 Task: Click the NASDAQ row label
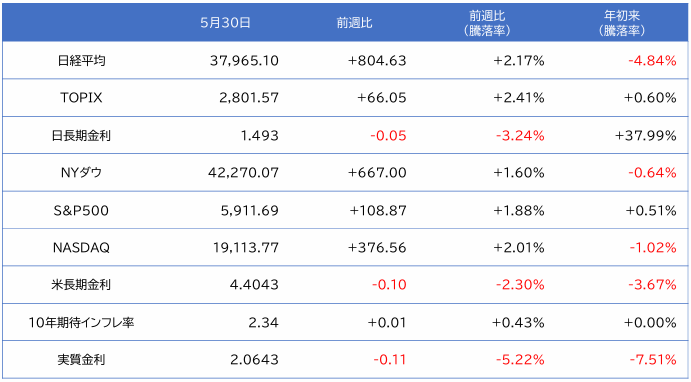tap(82, 248)
